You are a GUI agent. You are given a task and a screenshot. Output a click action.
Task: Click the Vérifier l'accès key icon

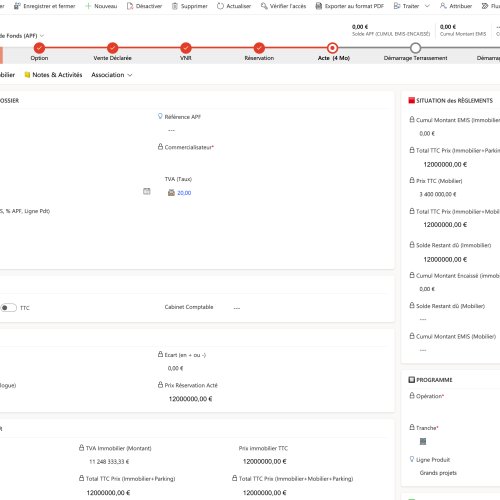[x=264, y=6]
